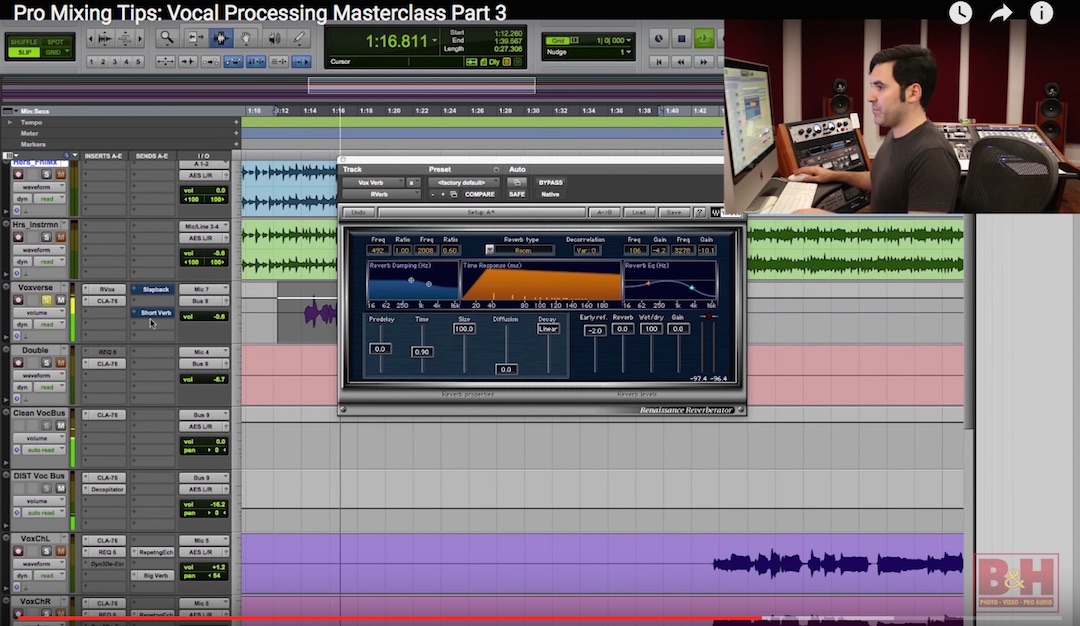This screenshot has width=1080, height=626.
Task: Mute the Double track
Action: coord(59,362)
